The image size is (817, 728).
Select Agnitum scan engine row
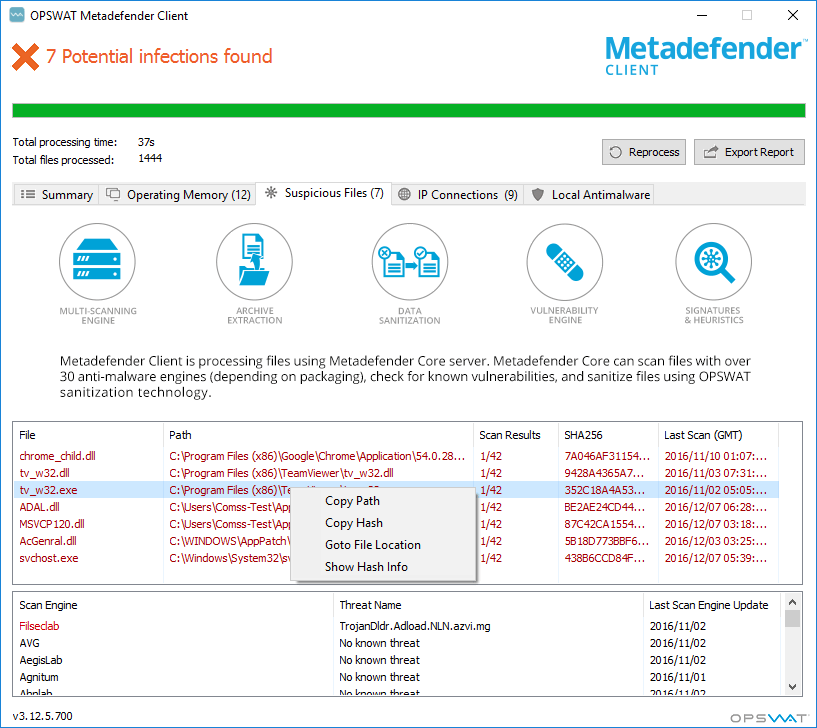[x=399, y=677]
